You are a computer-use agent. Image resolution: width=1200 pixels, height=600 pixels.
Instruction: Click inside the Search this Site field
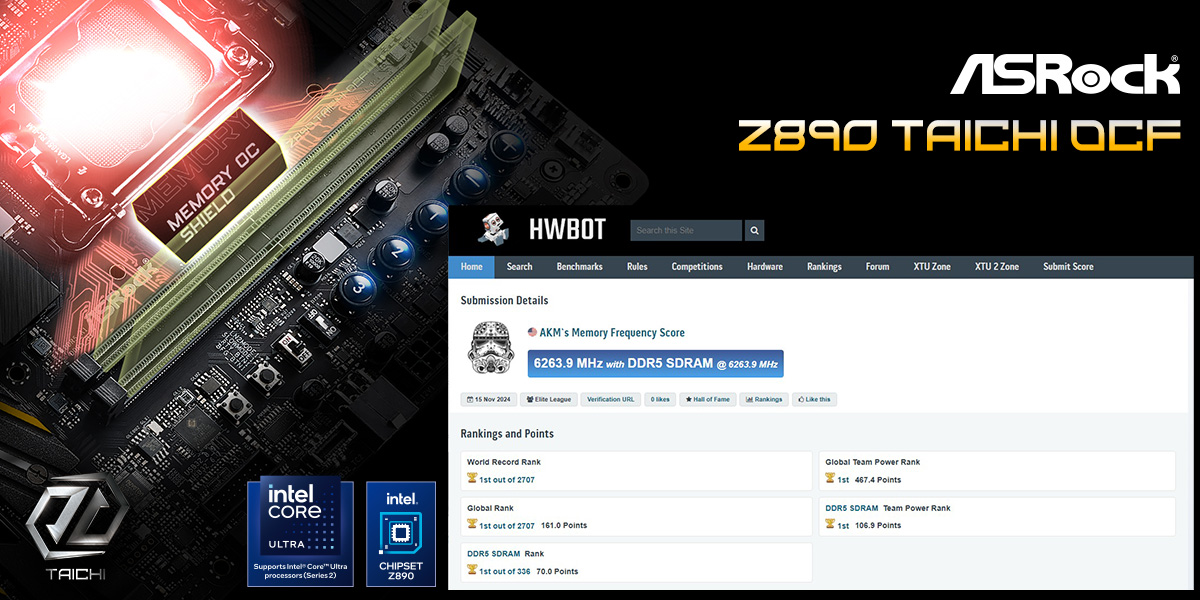click(x=684, y=229)
